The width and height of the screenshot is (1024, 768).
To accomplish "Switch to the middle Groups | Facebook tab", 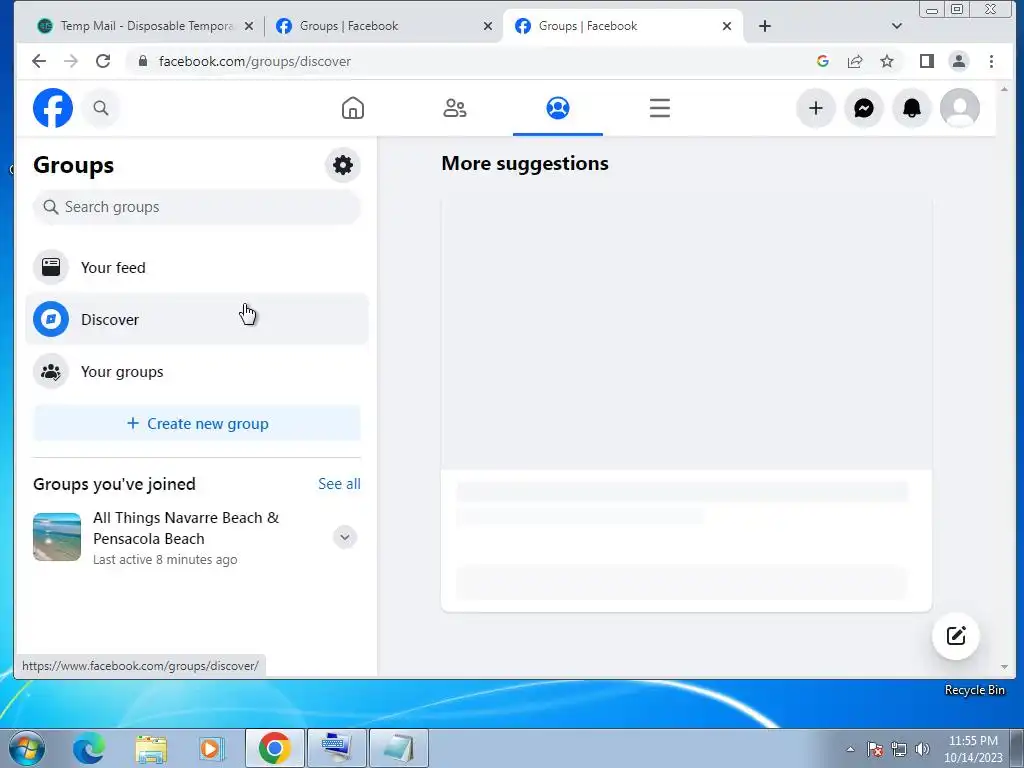I will pos(384,26).
